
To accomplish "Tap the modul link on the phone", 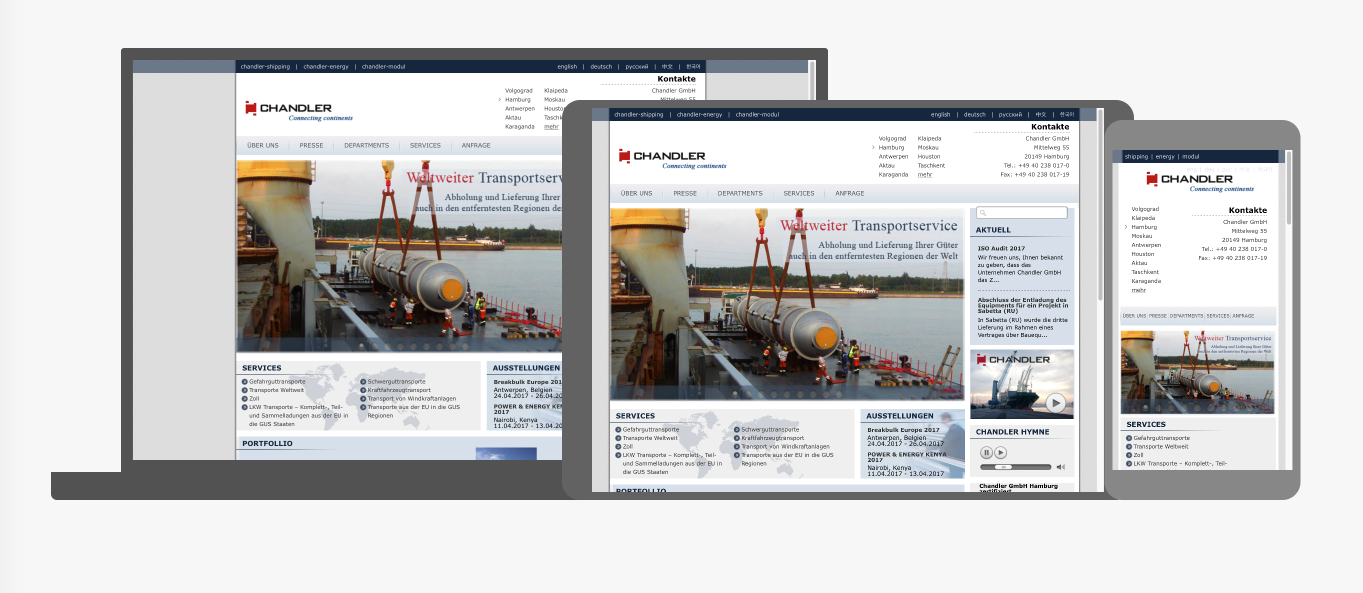I will point(1190,157).
